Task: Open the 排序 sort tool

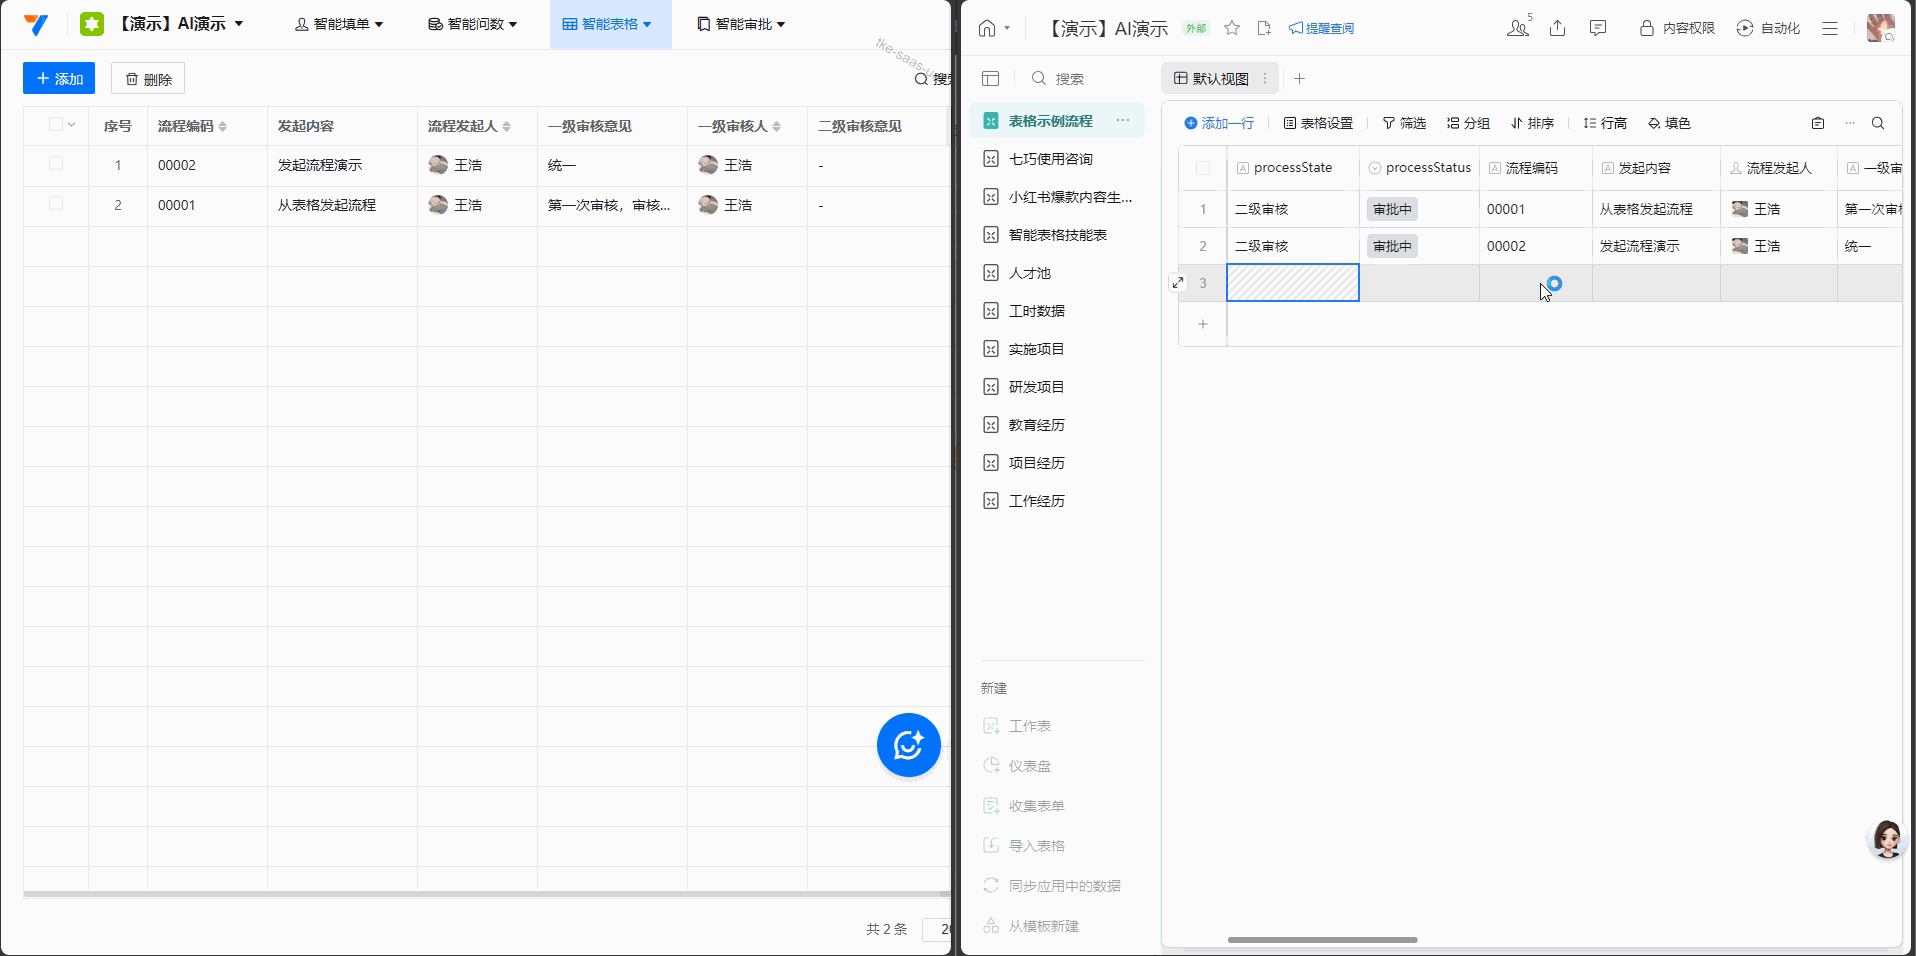Action: coord(1534,123)
